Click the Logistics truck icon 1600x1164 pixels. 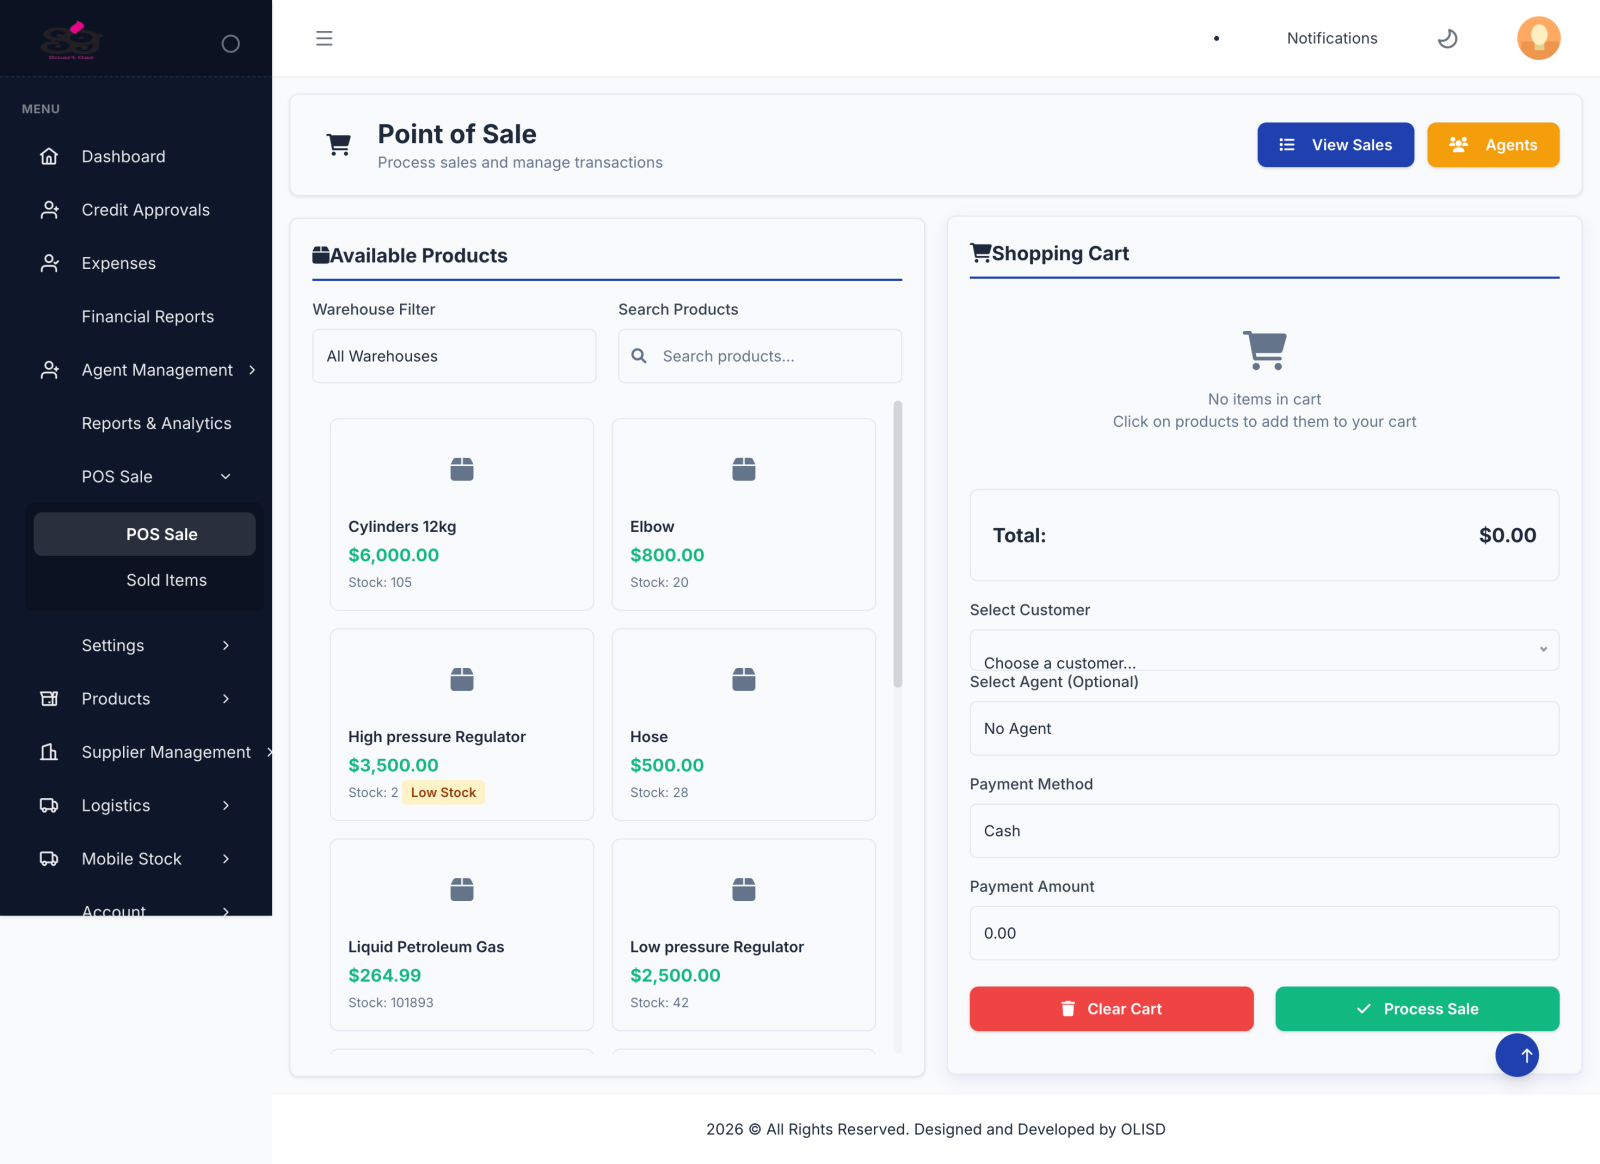click(x=49, y=806)
